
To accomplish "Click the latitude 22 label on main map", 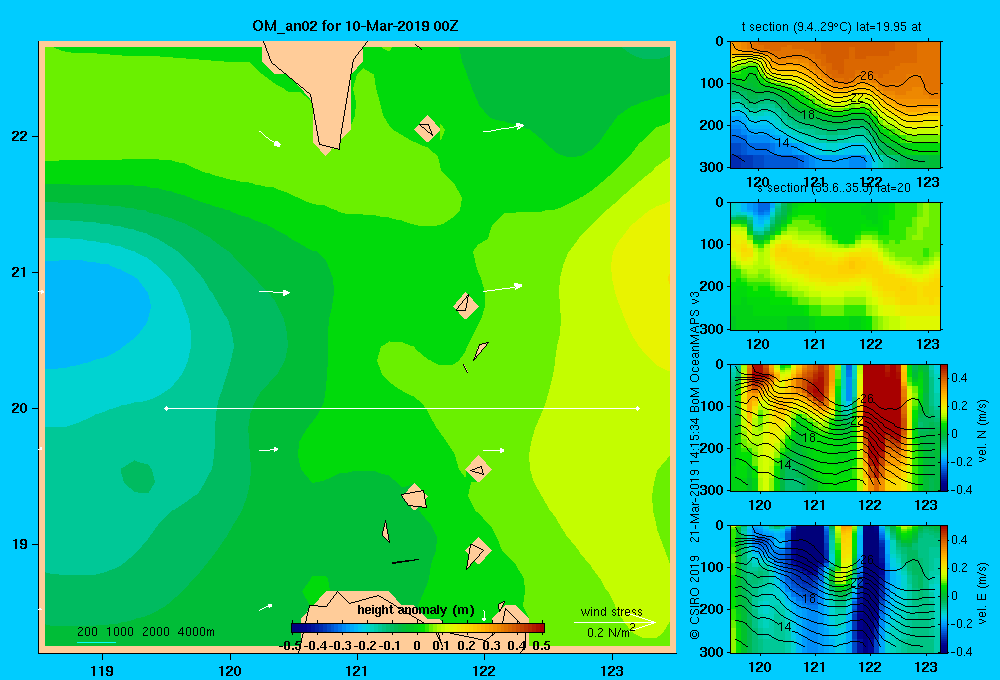I will (20, 136).
